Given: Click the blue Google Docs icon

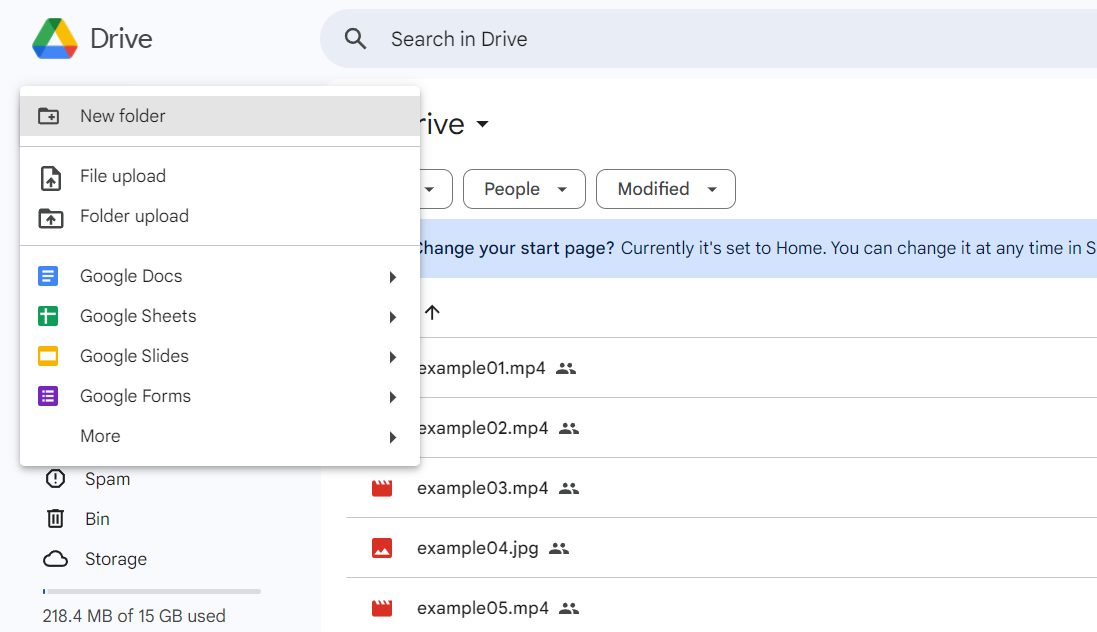Looking at the screenshot, I should click(48, 276).
